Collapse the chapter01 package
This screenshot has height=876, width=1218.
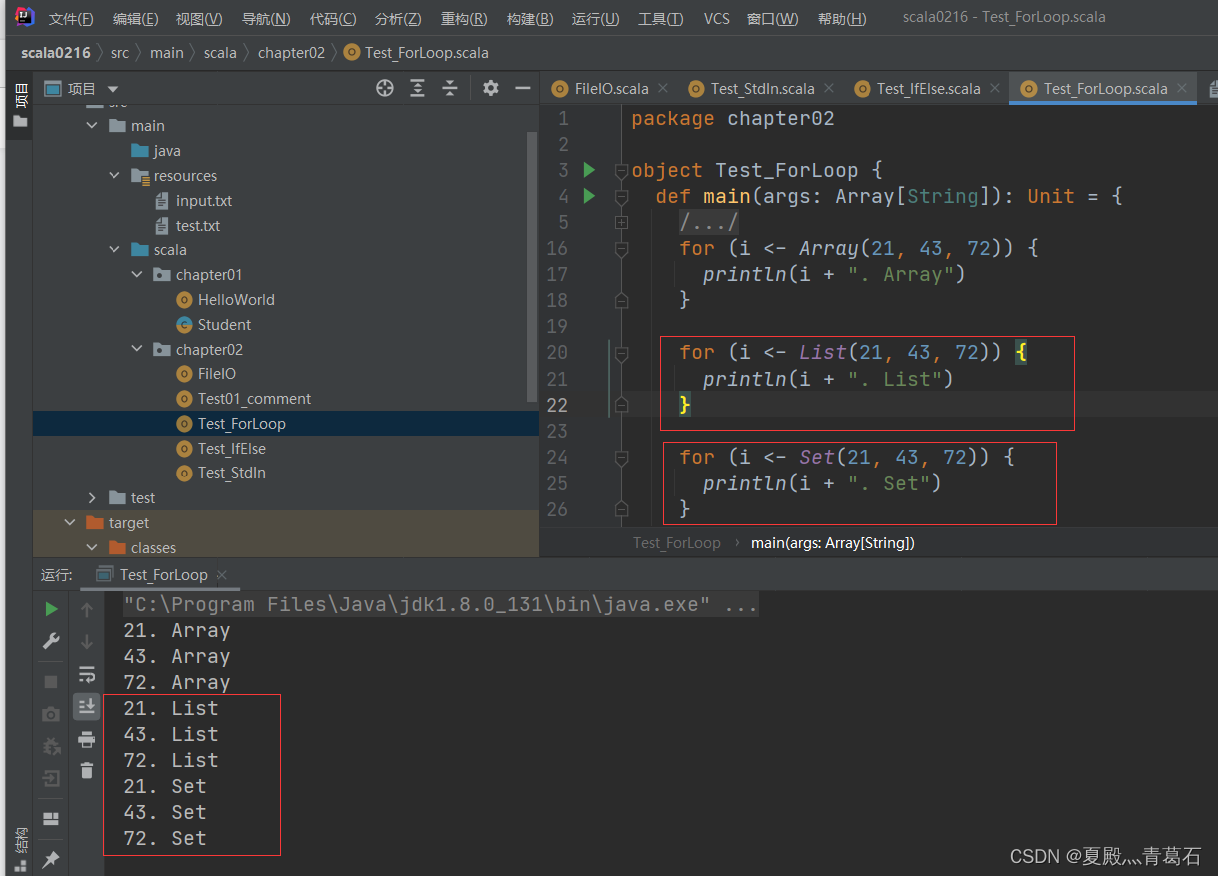tap(137, 275)
